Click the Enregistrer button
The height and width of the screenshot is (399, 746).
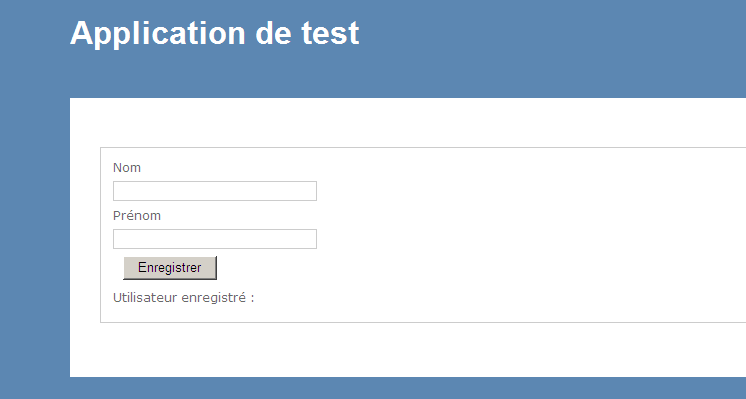170,268
